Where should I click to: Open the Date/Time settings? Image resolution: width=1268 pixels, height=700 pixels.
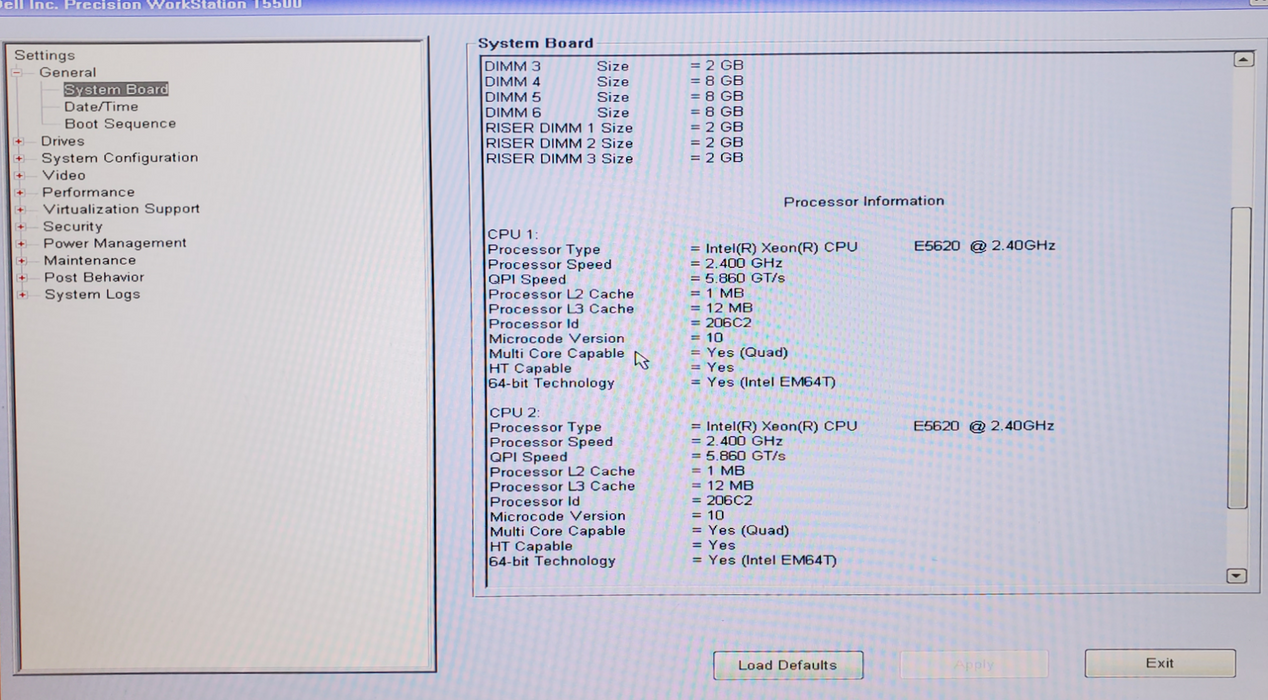pyautogui.click(x=101, y=106)
